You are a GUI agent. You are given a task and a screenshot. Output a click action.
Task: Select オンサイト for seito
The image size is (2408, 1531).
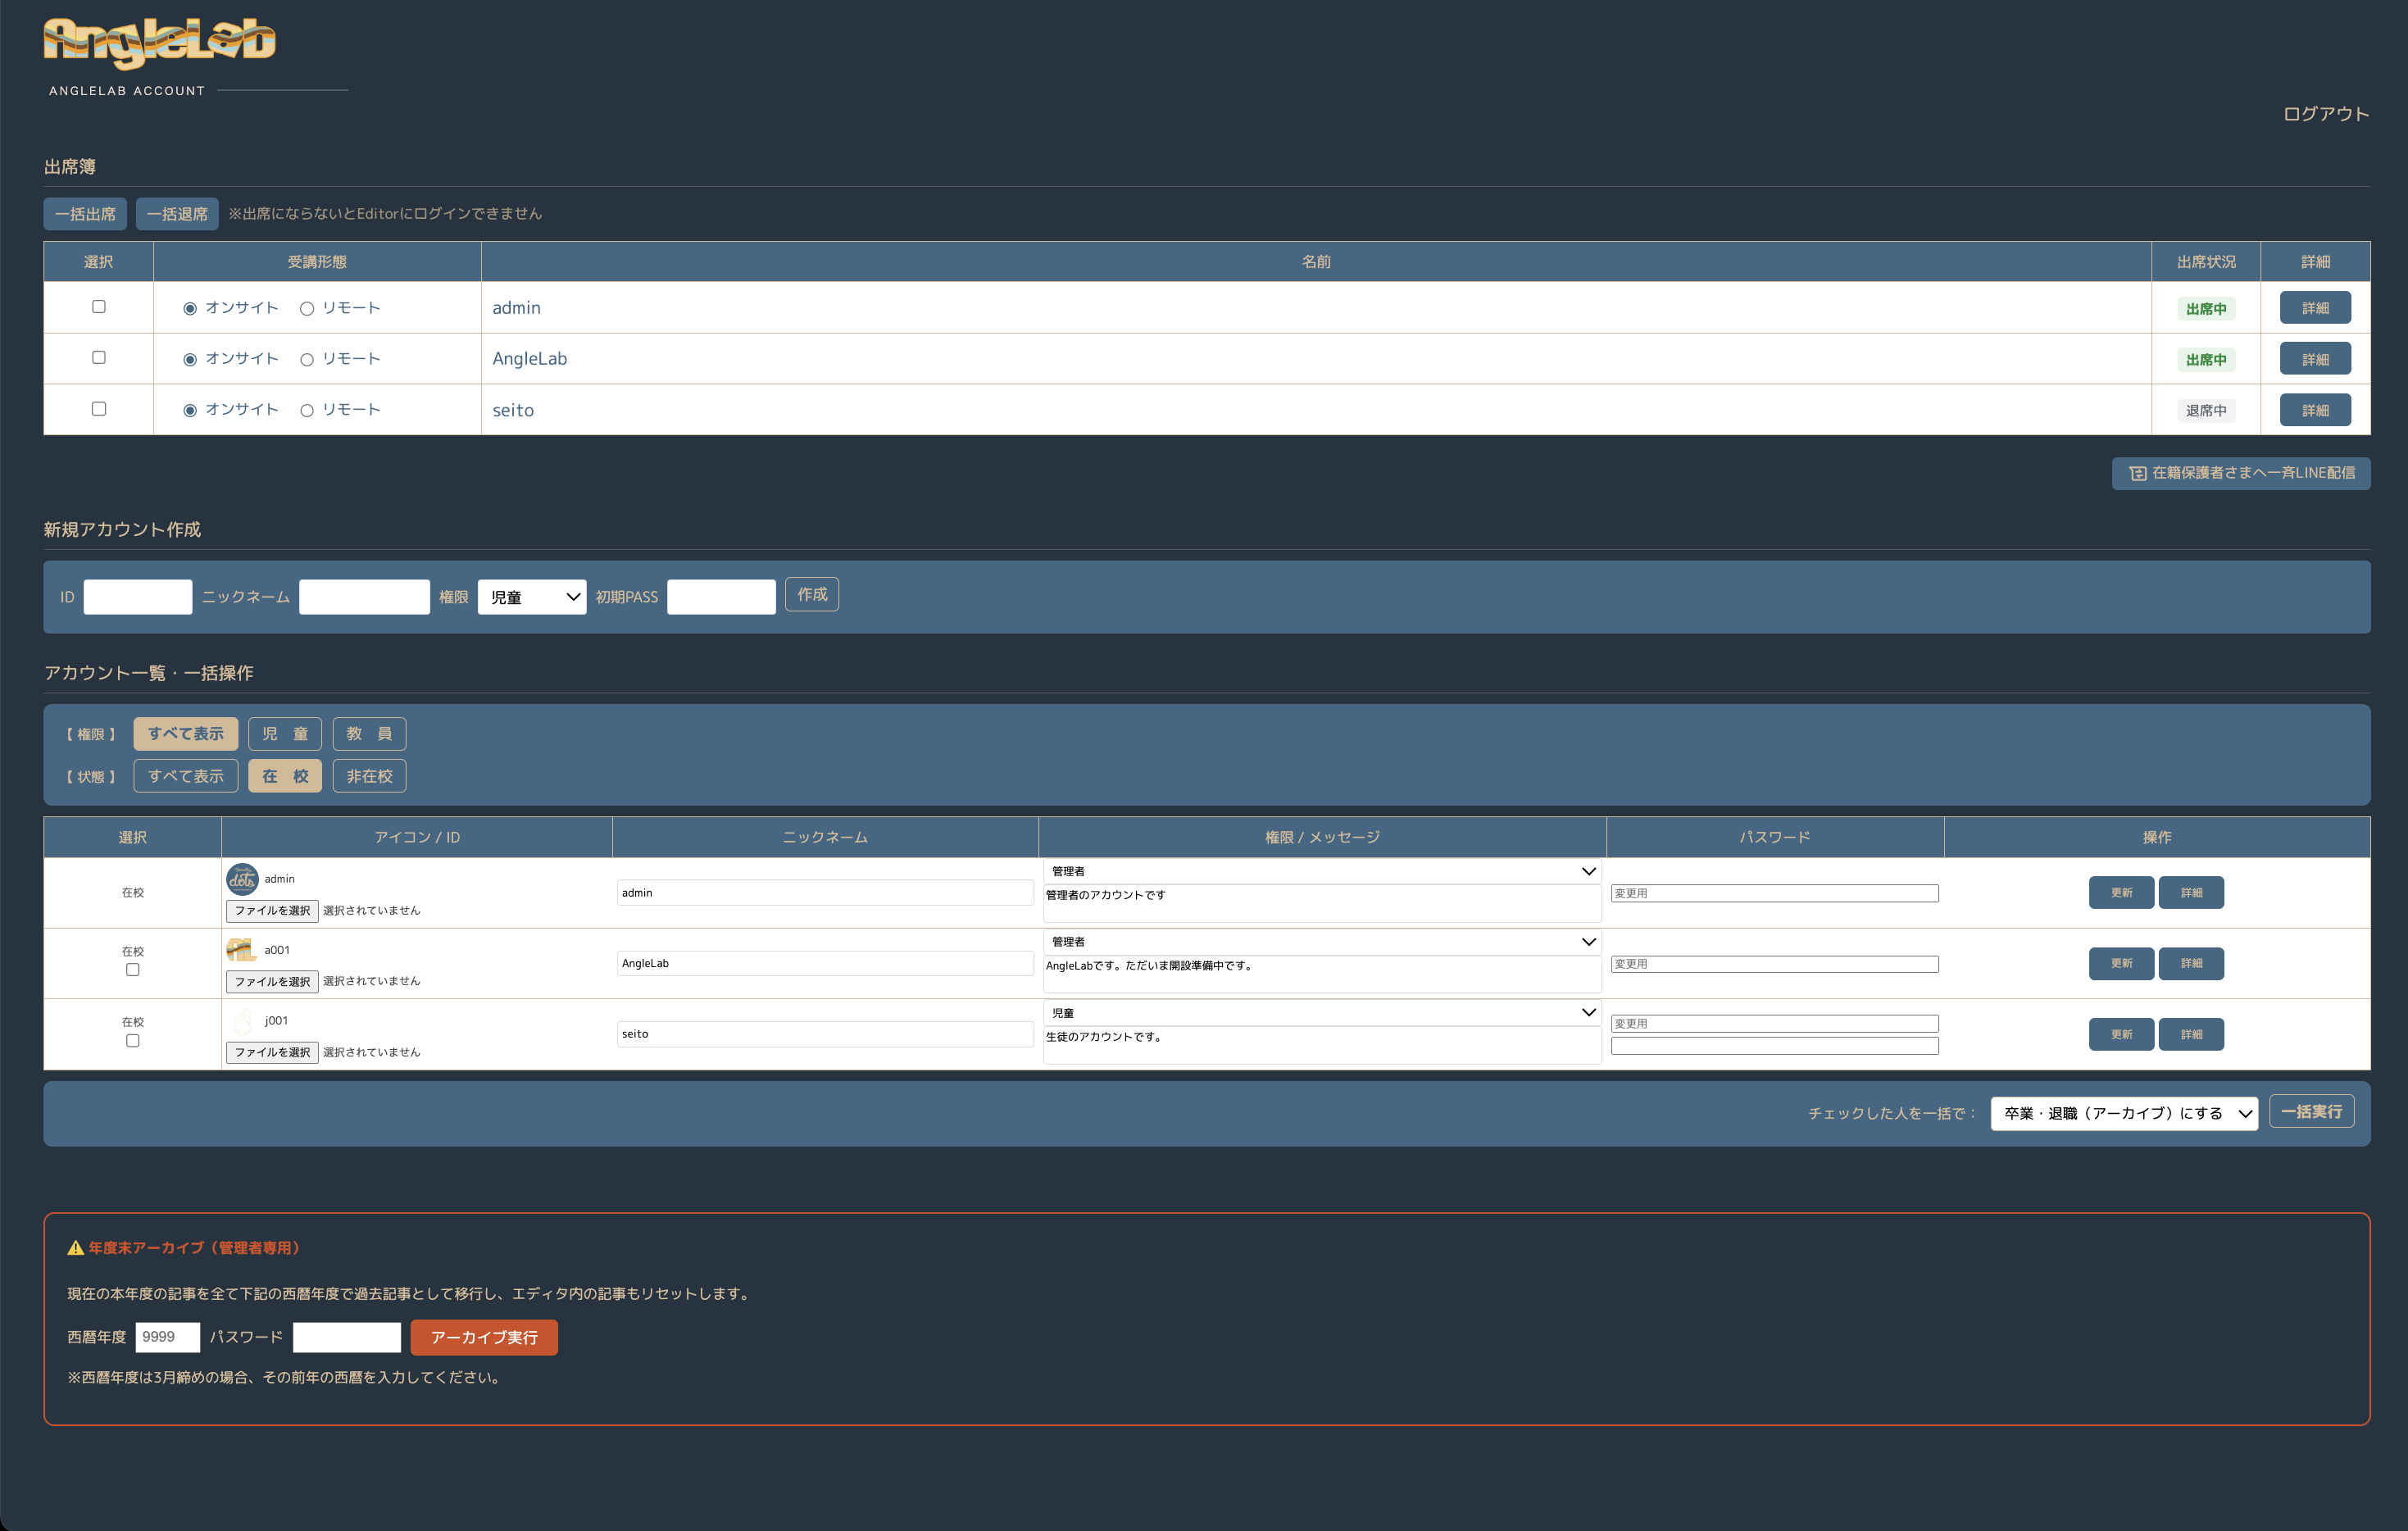(190, 410)
